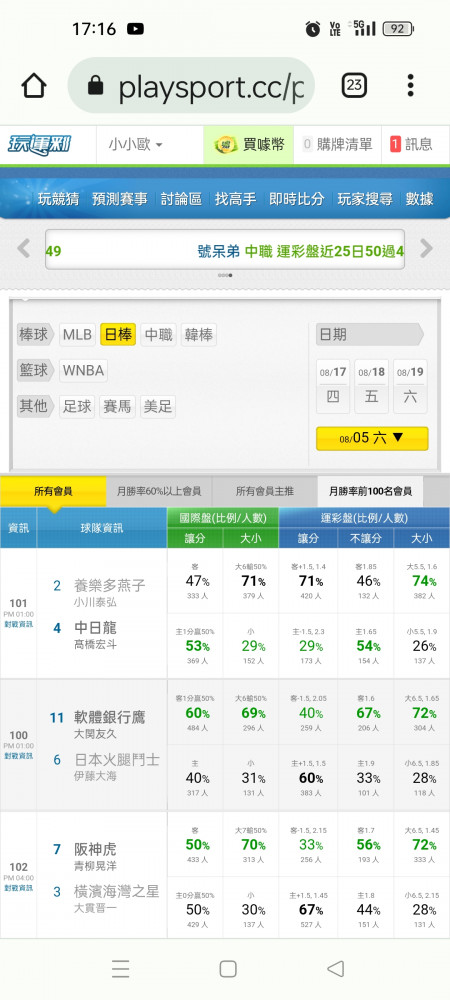Open 對戰資訊 for game 101
450x1000 pixels.
pos(18,624)
